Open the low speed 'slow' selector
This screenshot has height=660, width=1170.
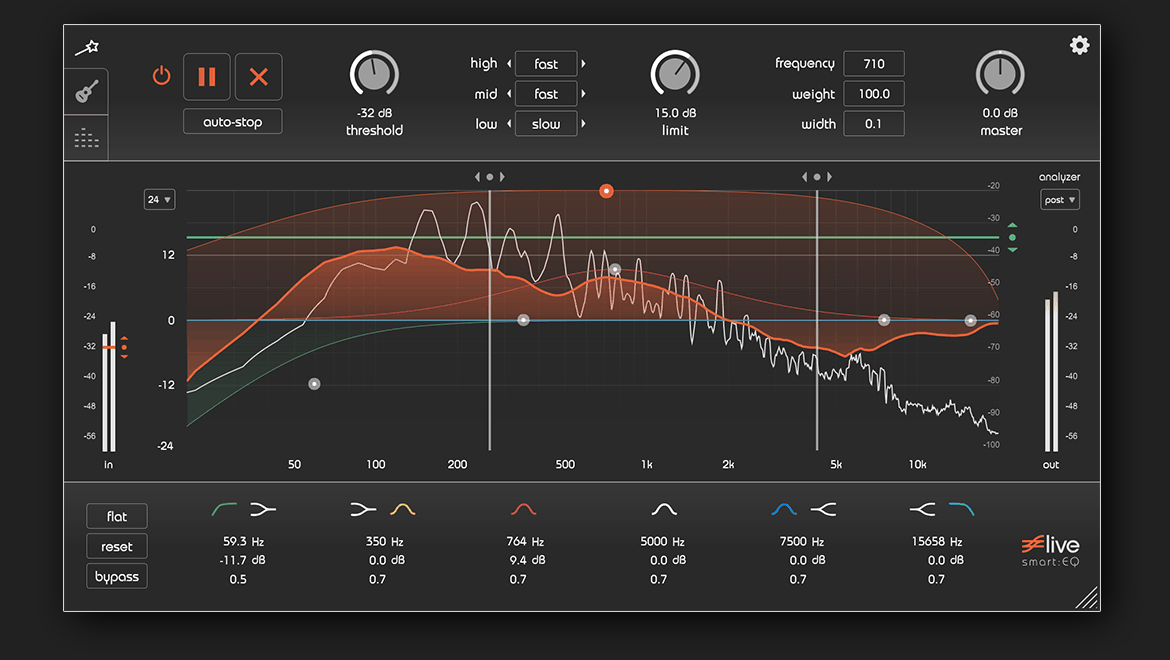coord(546,124)
